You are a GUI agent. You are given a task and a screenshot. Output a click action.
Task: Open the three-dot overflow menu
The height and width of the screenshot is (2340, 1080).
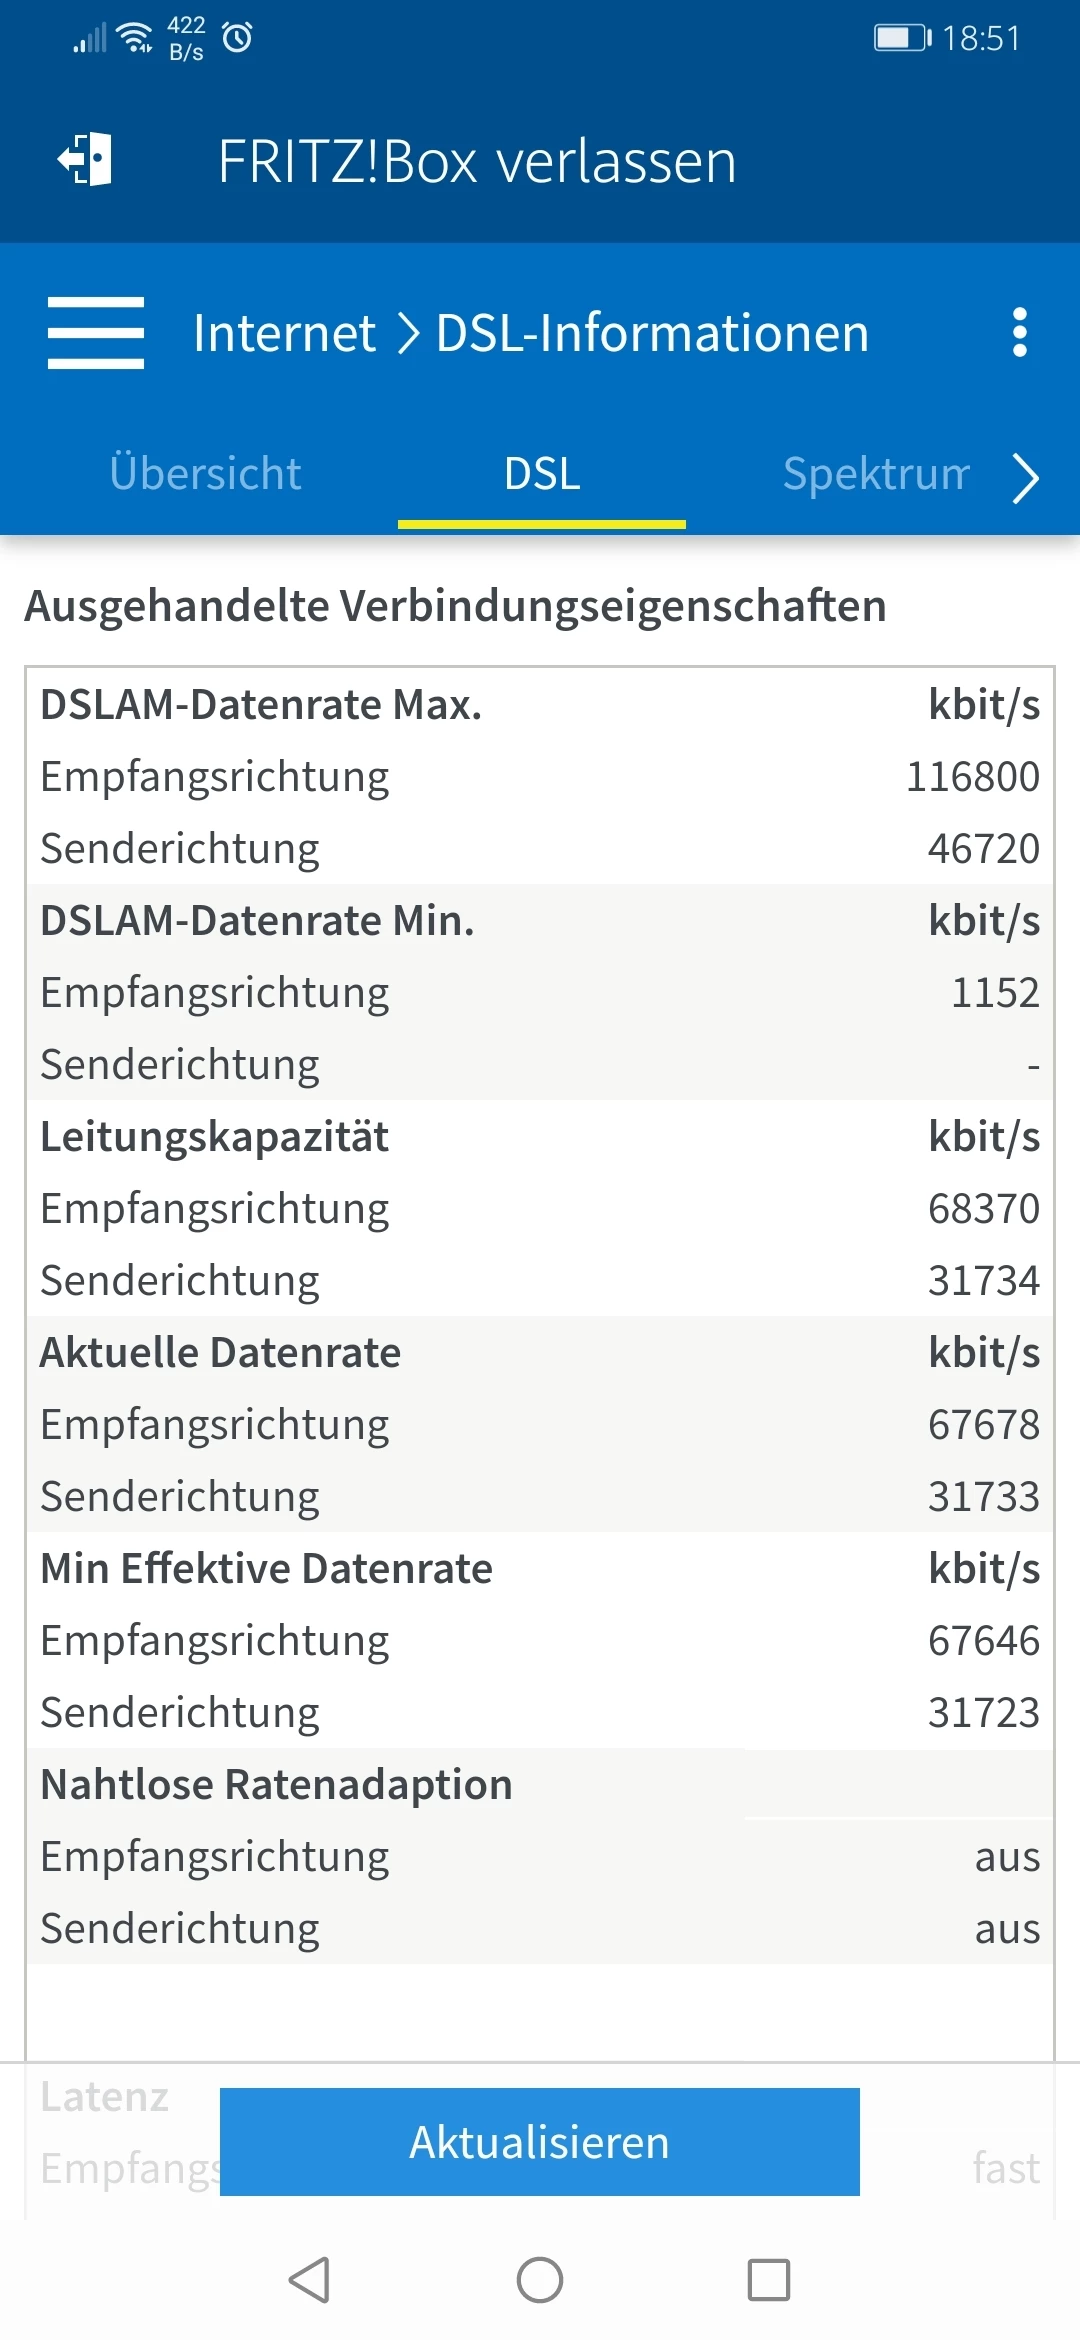tap(1019, 332)
